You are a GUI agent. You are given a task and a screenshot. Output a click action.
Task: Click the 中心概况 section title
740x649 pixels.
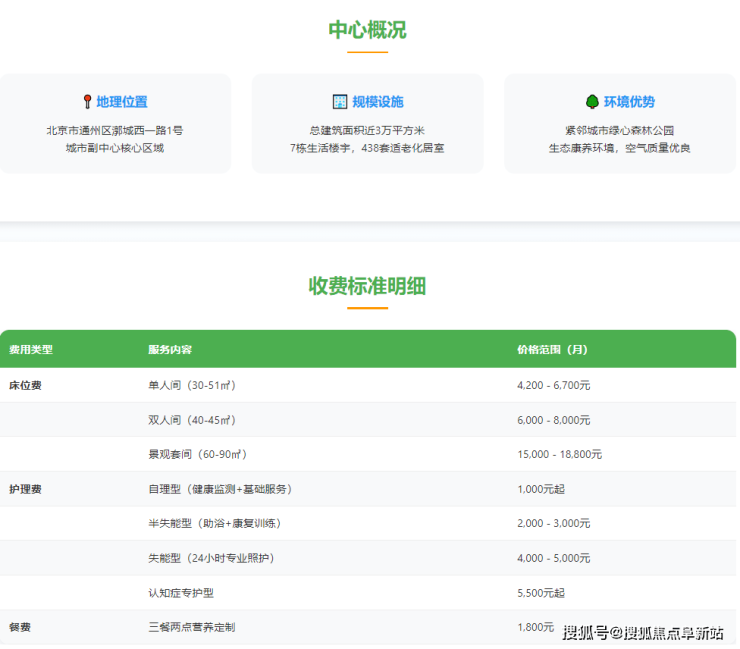(367, 30)
